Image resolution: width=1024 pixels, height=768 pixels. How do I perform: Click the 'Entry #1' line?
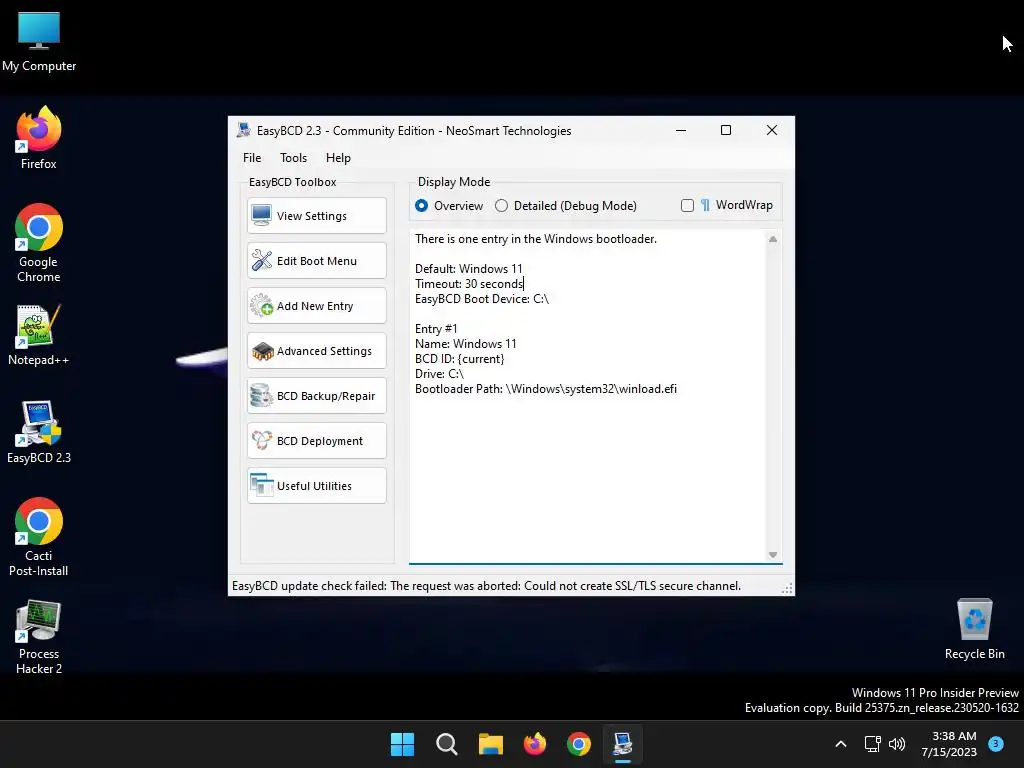tap(436, 329)
